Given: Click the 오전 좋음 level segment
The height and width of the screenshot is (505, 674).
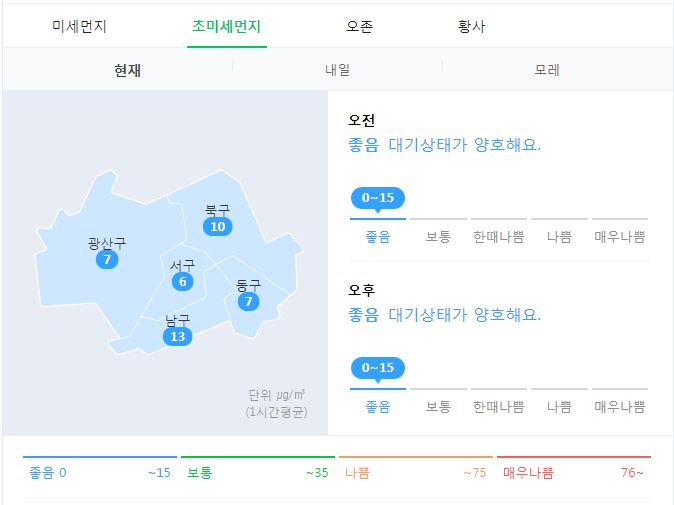Looking at the screenshot, I should [x=378, y=232].
